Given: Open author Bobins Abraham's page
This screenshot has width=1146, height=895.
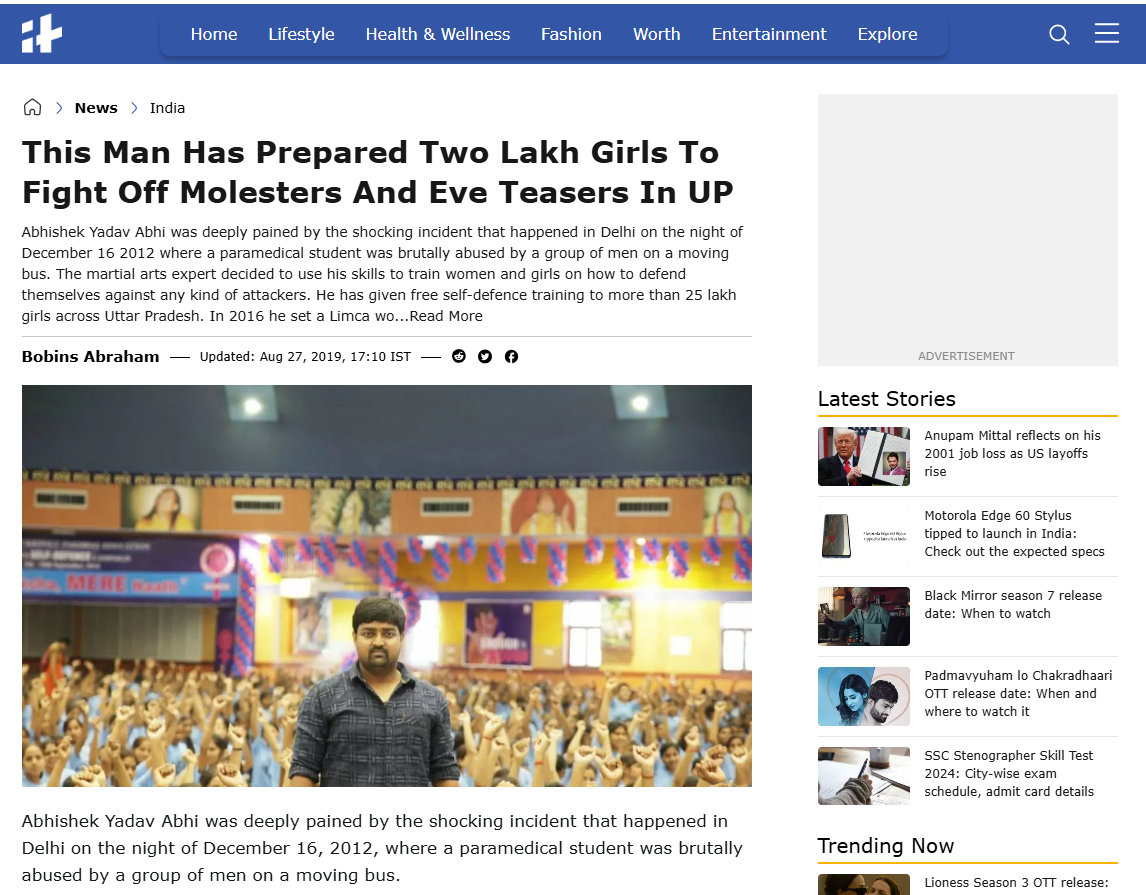Looking at the screenshot, I should [x=91, y=357].
